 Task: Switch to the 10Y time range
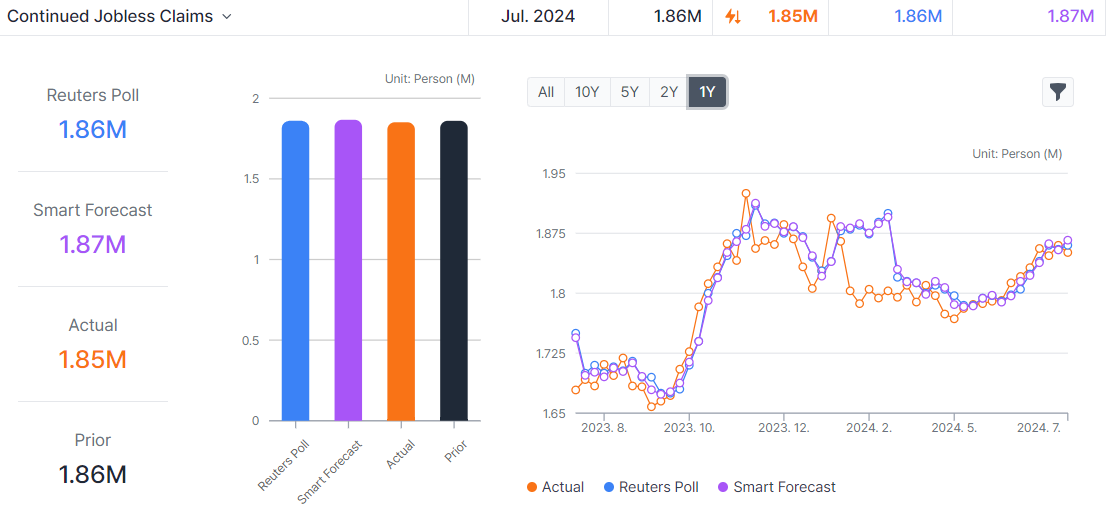pos(587,92)
